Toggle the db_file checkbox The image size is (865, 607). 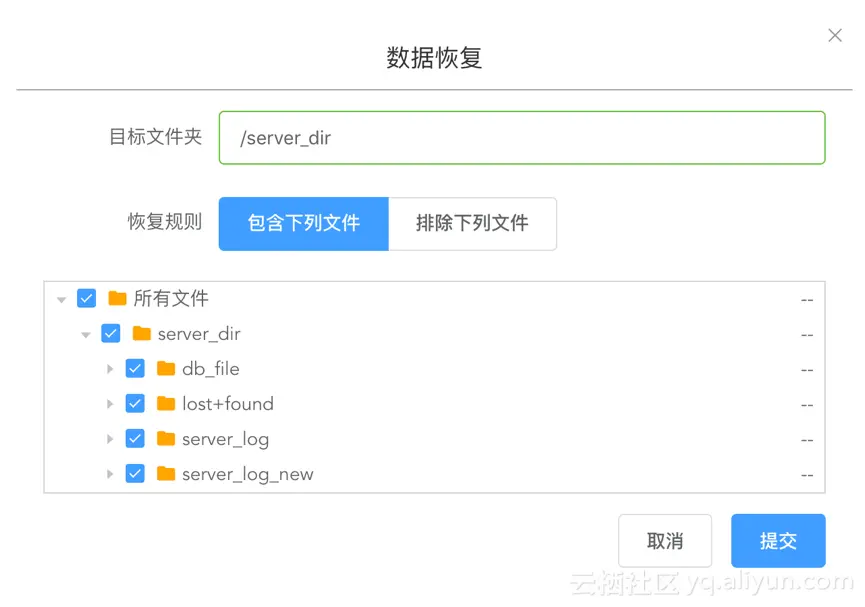pos(135,368)
